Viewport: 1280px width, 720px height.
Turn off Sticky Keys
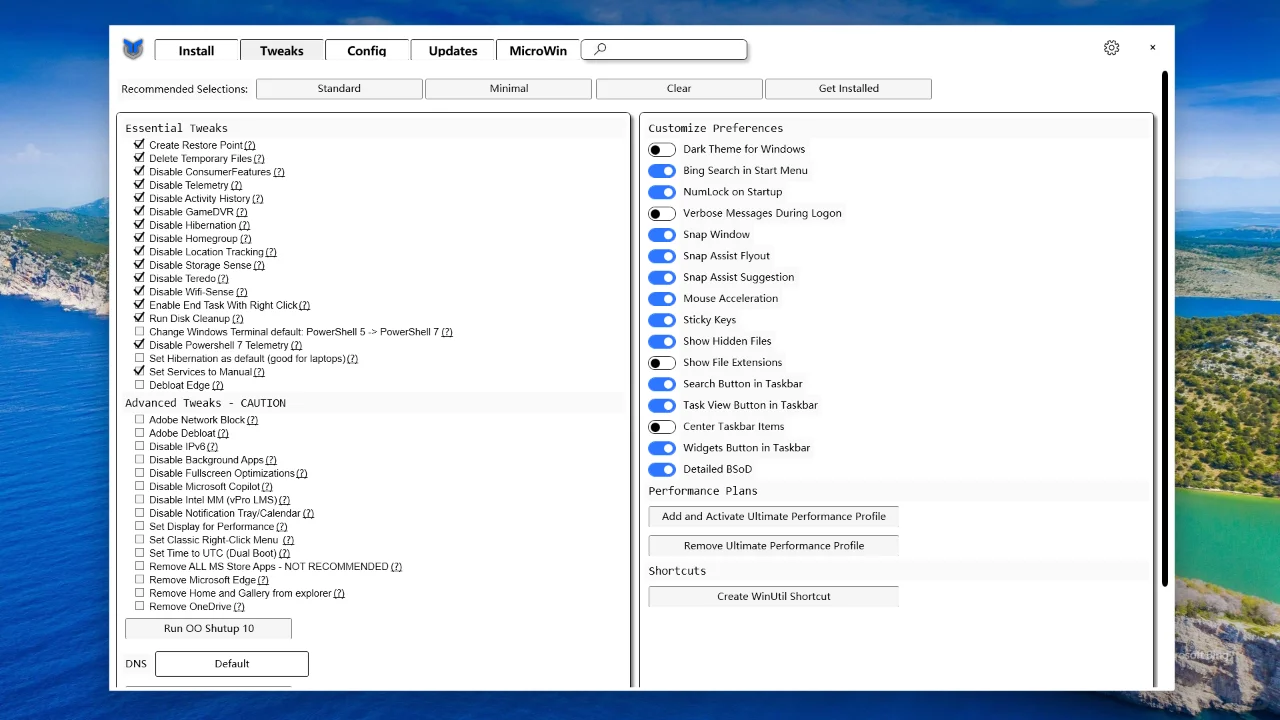(662, 320)
